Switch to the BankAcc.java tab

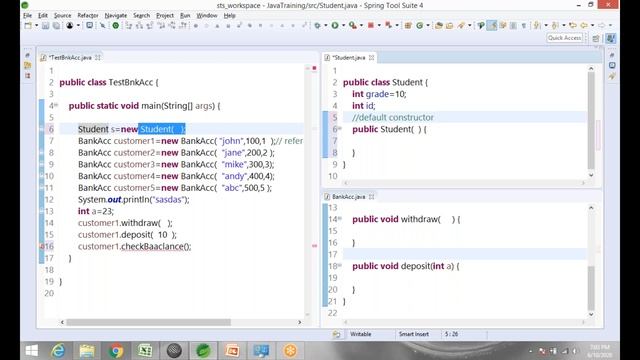(x=348, y=197)
